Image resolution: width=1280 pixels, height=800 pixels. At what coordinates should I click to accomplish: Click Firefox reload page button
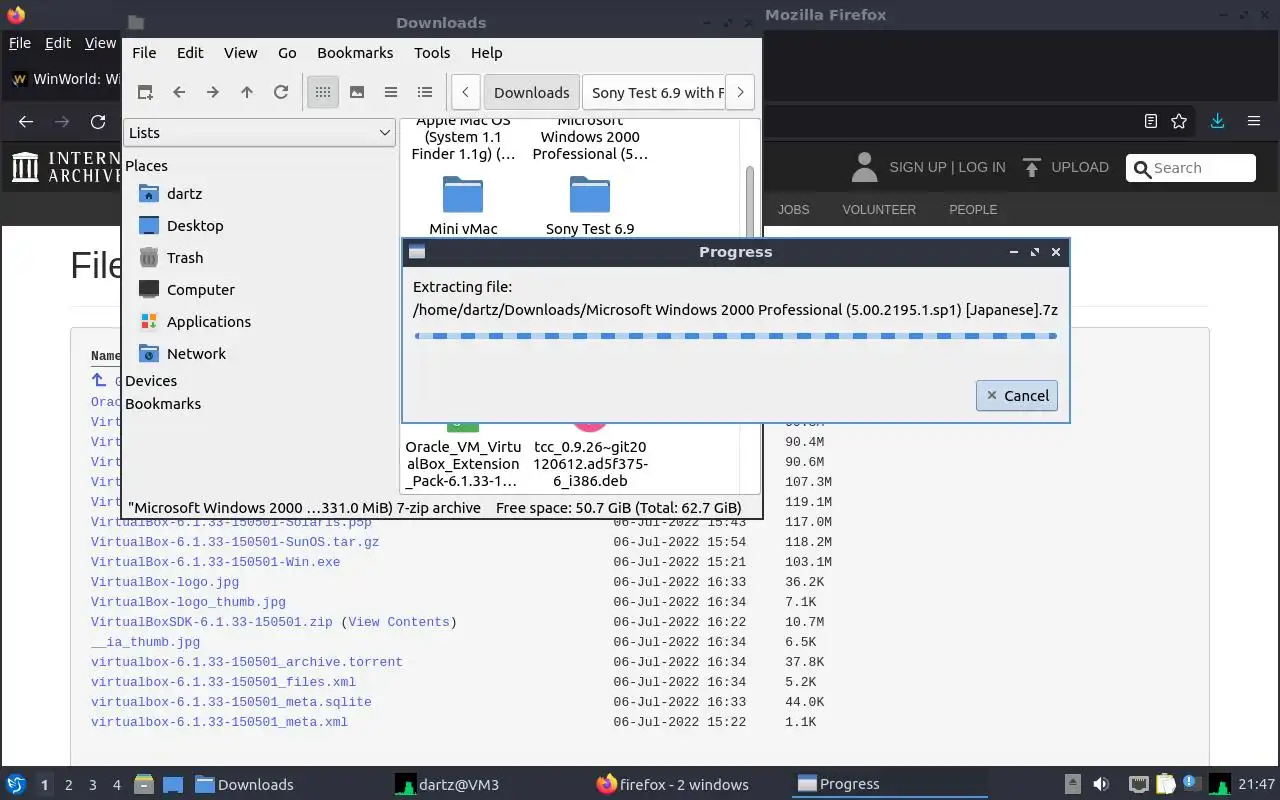tap(98, 121)
